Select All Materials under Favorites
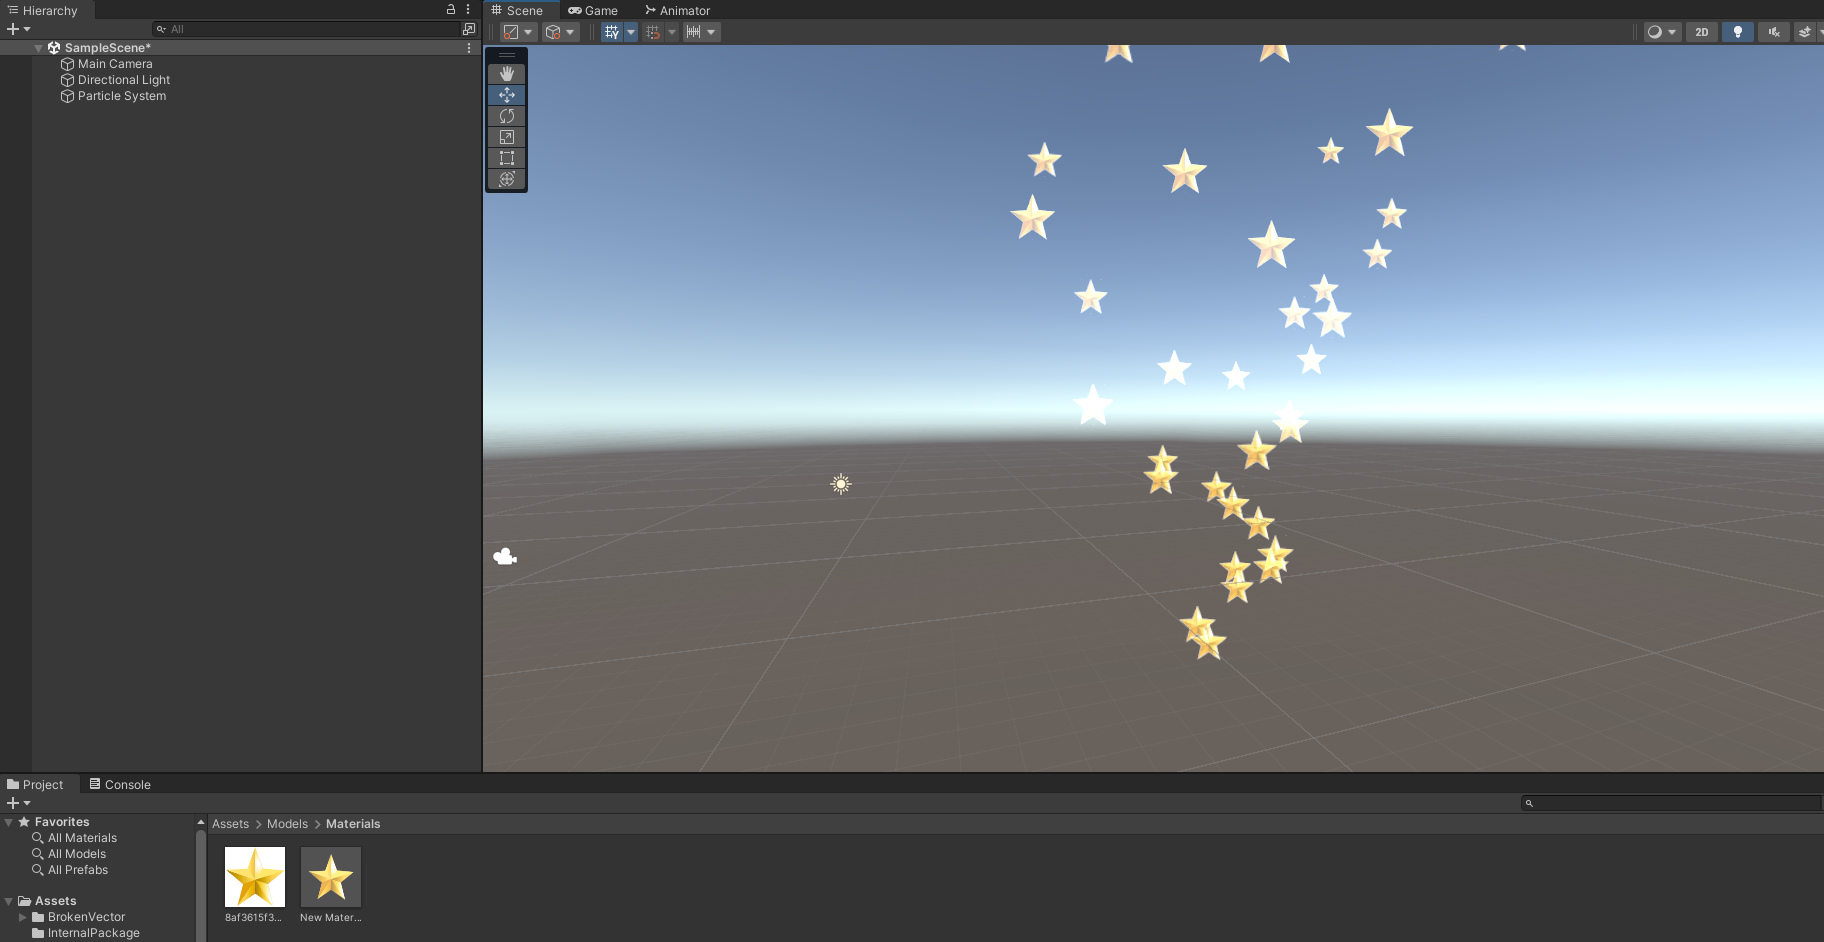This screenshot has height=942, width=1824. pyautogui.click(x=82, y=838)
